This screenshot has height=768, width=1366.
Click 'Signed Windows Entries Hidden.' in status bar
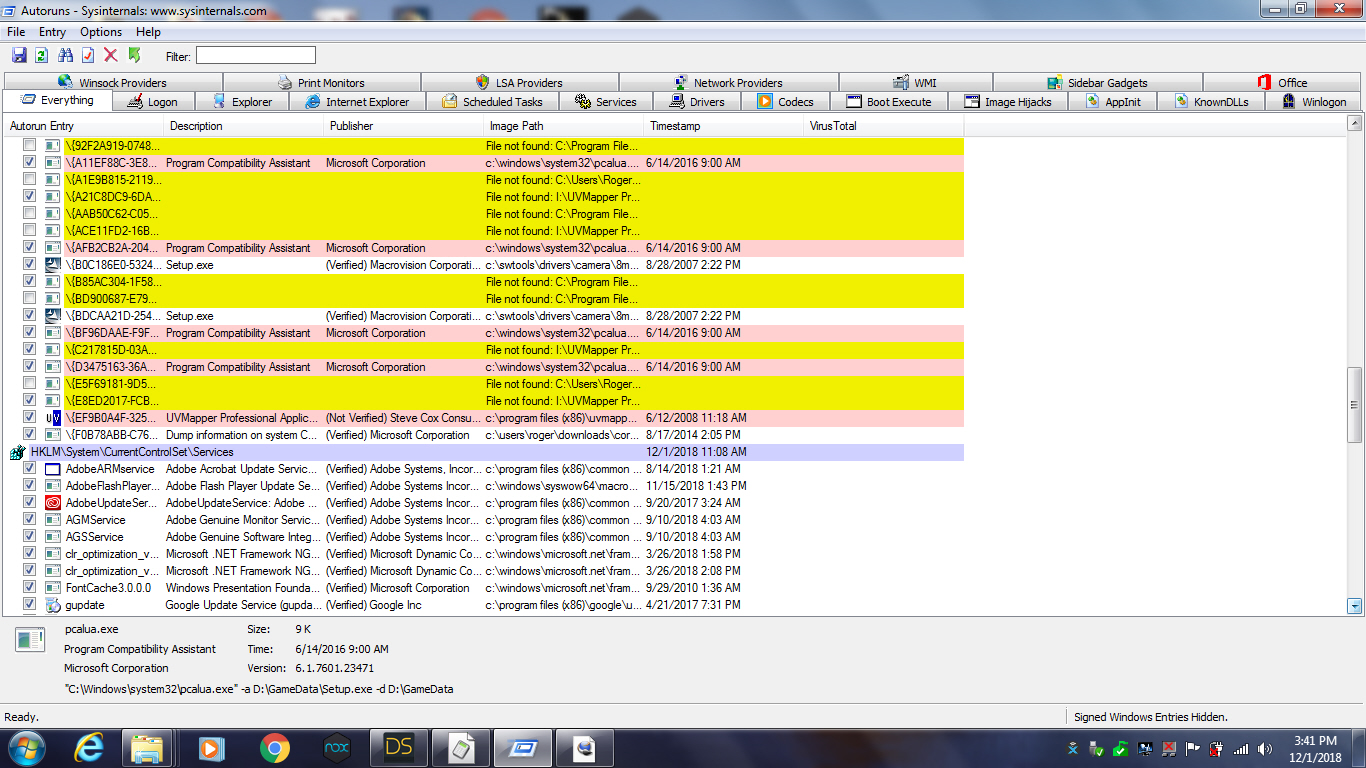[x=1150, y=717]
